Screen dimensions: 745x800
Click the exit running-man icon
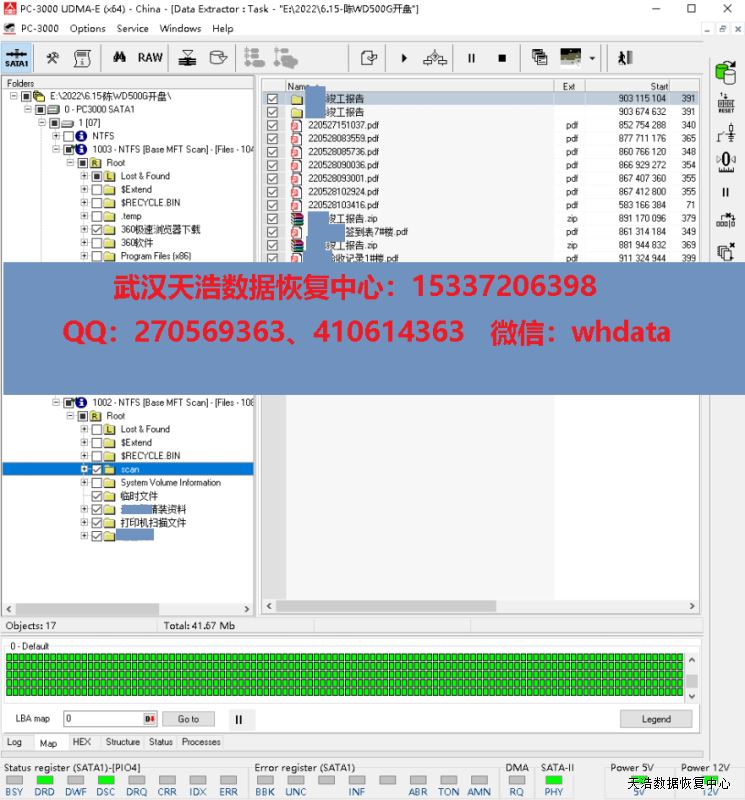[x=625, y=58]
